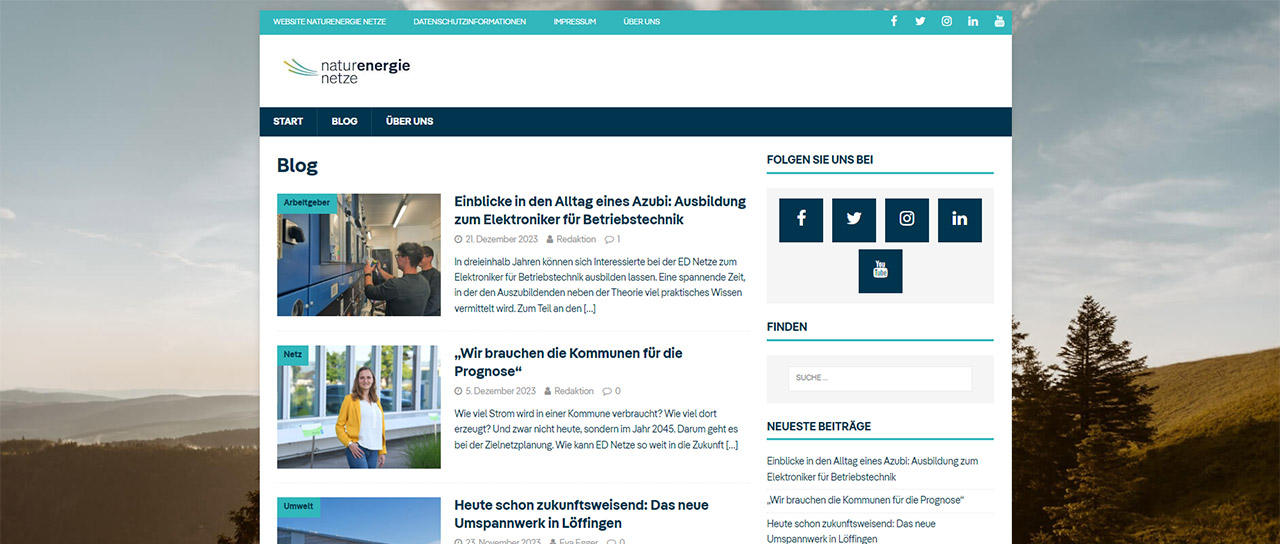The image size is (1280, 544).
Task: Click the Umwelt category tag
Action: tap(298, 506)
